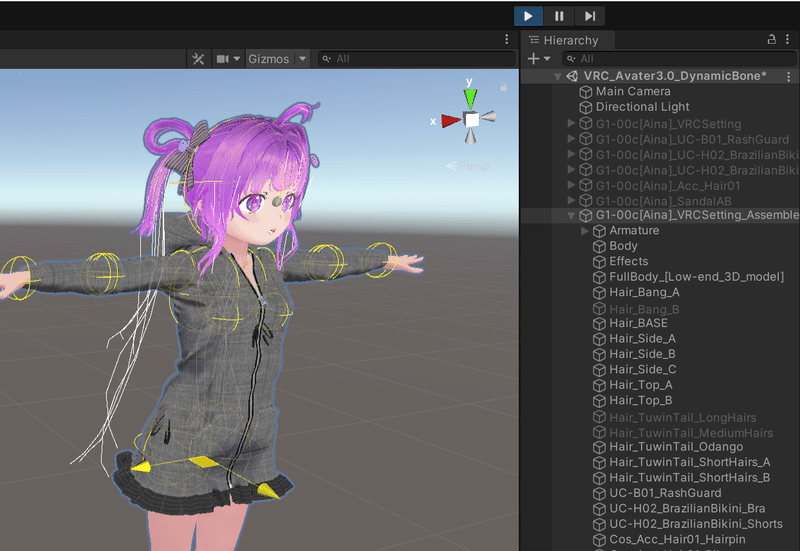Select the Hierarchy tab
800x551 pixels.
(568, 40)
